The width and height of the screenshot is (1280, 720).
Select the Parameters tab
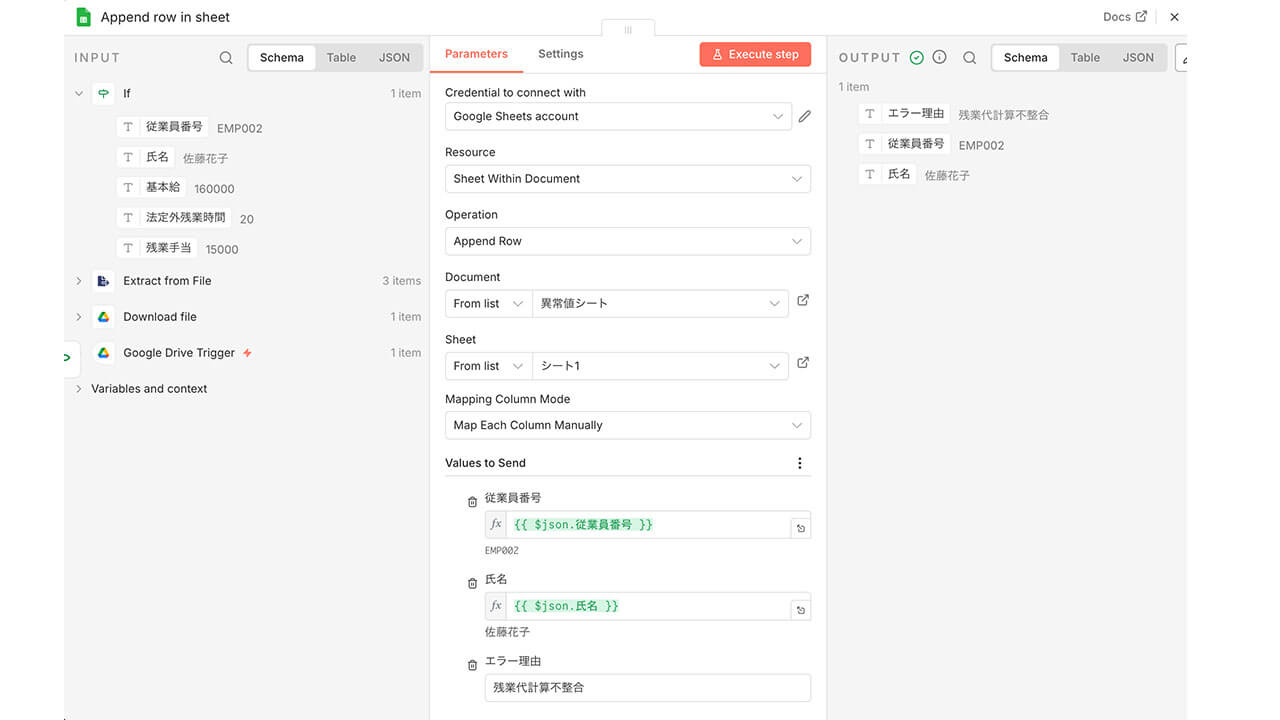(x=476, y=54)
